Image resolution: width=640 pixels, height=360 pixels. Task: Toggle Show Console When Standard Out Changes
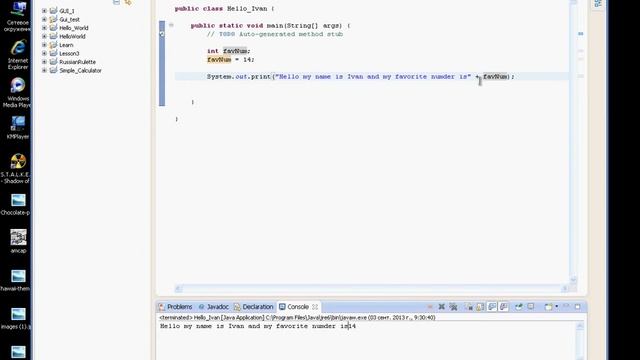point(492,307)
